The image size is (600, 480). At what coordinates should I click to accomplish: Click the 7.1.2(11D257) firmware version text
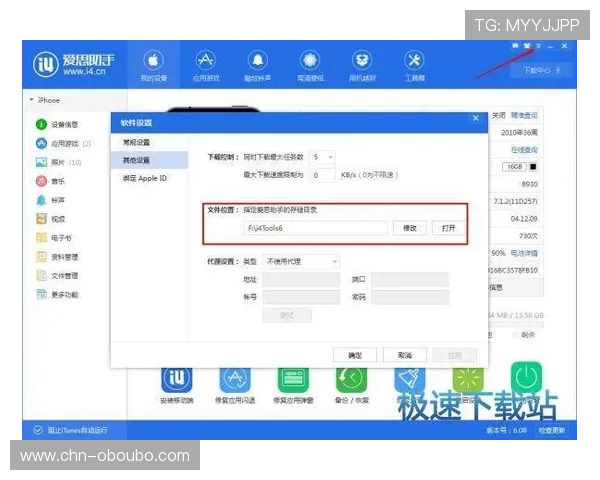pos(515,201)
